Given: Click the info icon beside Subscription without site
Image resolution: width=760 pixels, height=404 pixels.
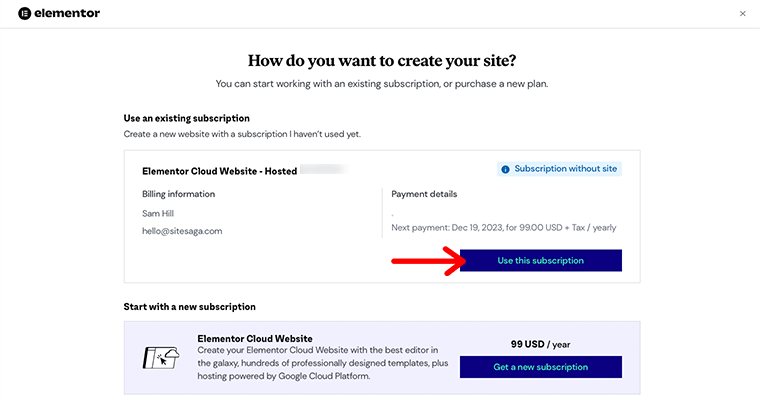Looking at the screenshot, I should 505,169.
